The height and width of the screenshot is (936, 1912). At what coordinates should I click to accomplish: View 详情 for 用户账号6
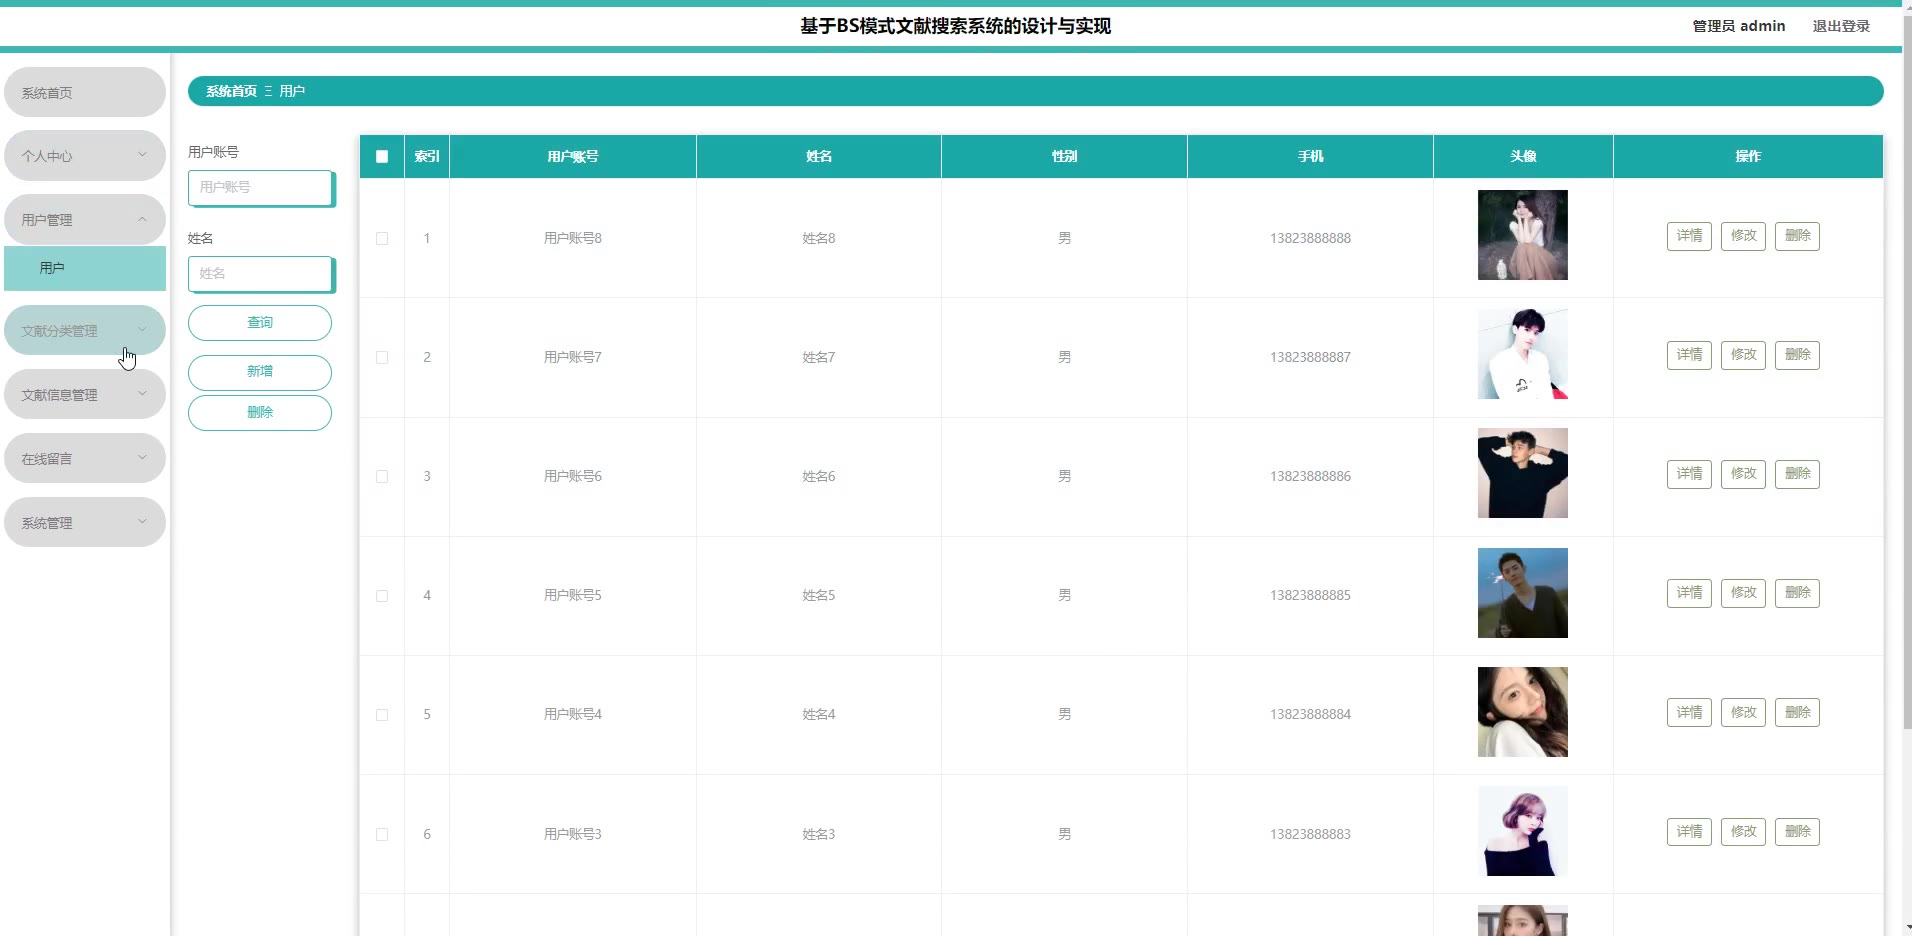coord(1689,474)
